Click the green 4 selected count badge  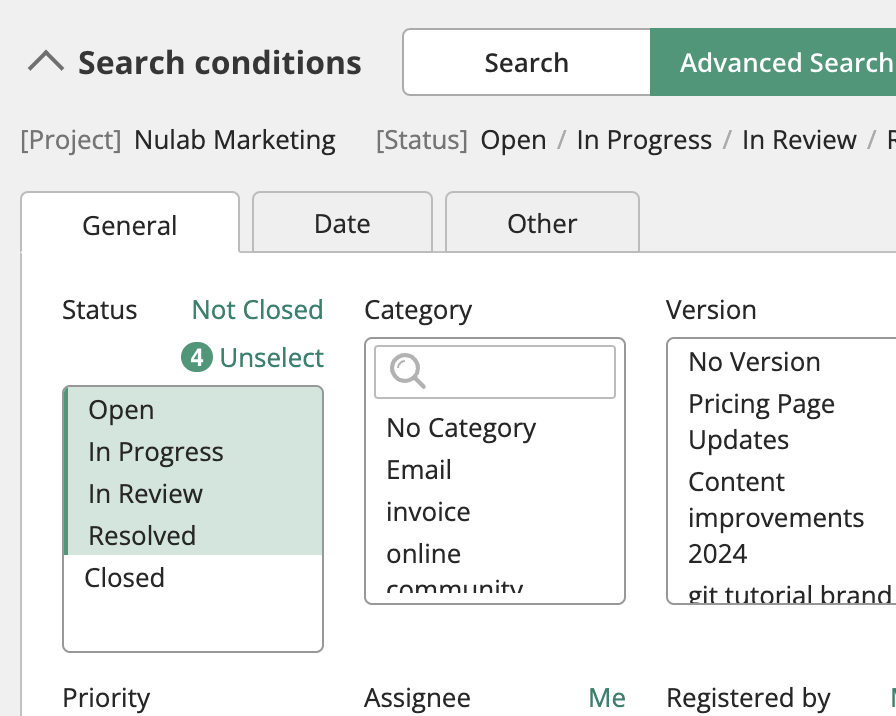coord(197,357)
